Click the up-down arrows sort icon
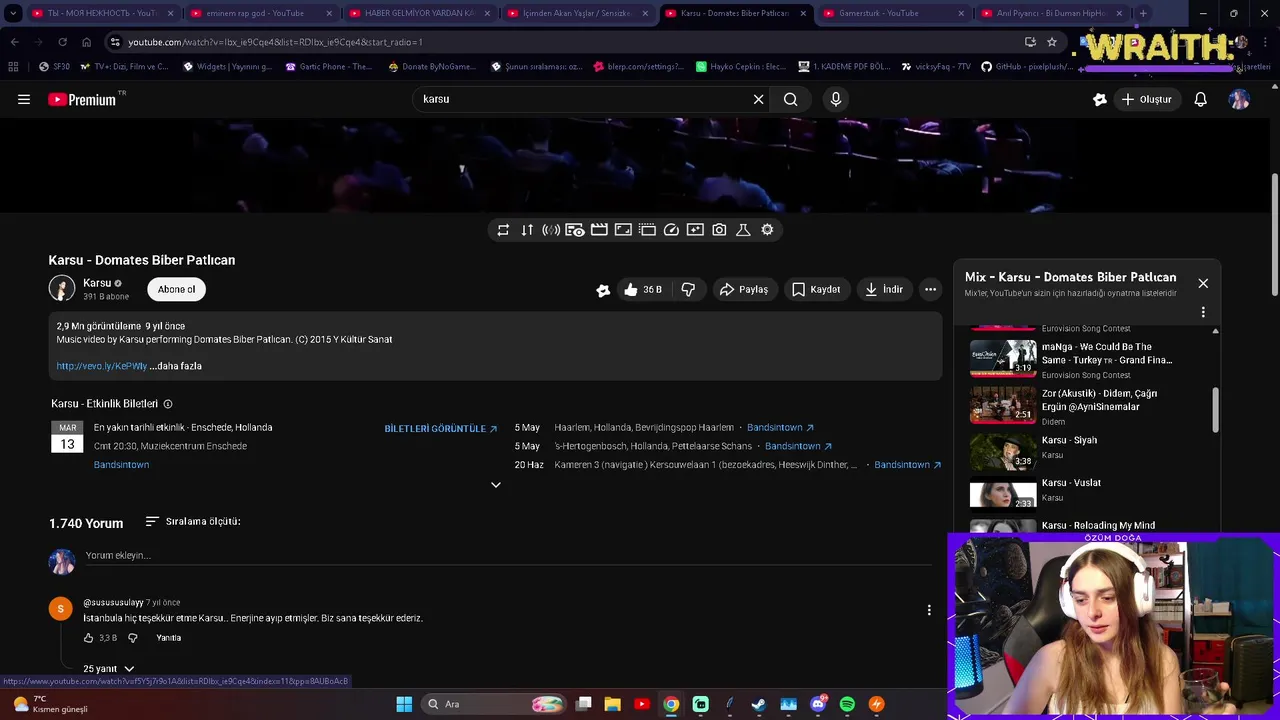The image size is (1280, 720). pos(527,230)
